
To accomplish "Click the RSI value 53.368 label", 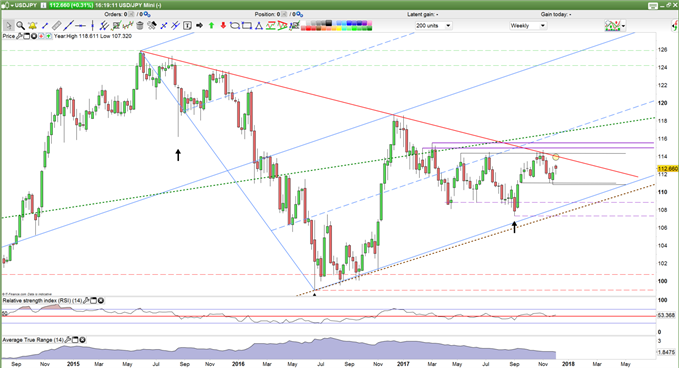I will click(x=666, y=315).
